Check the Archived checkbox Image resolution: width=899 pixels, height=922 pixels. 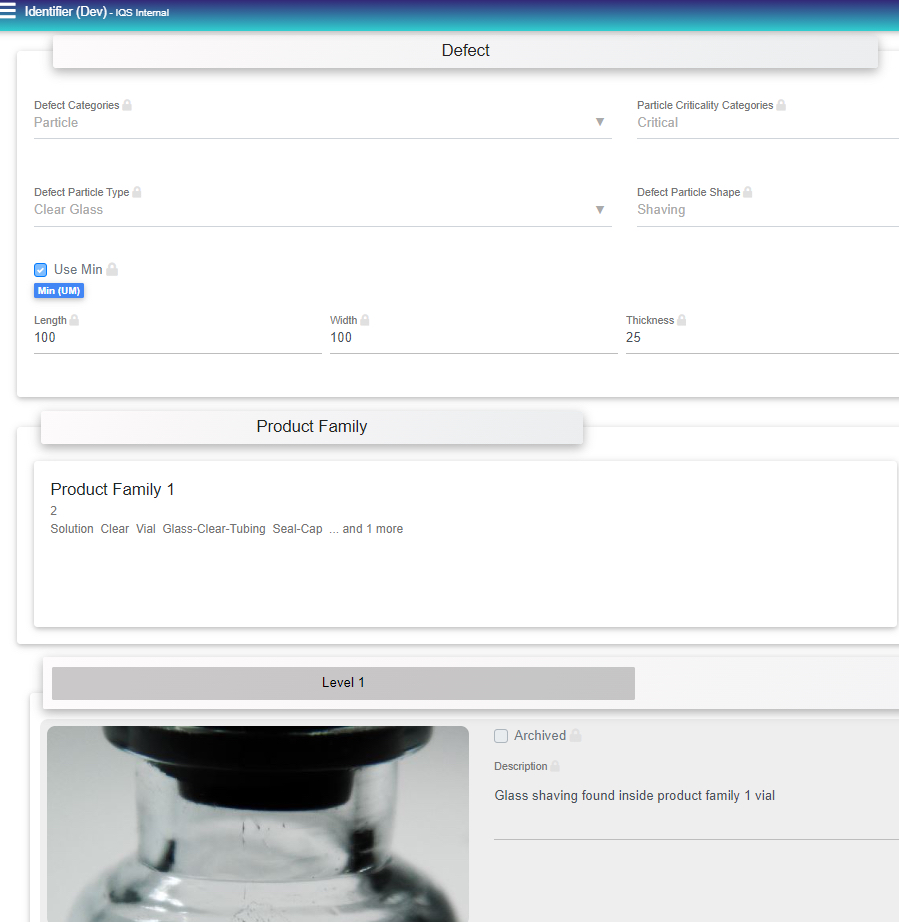point(501,736)
